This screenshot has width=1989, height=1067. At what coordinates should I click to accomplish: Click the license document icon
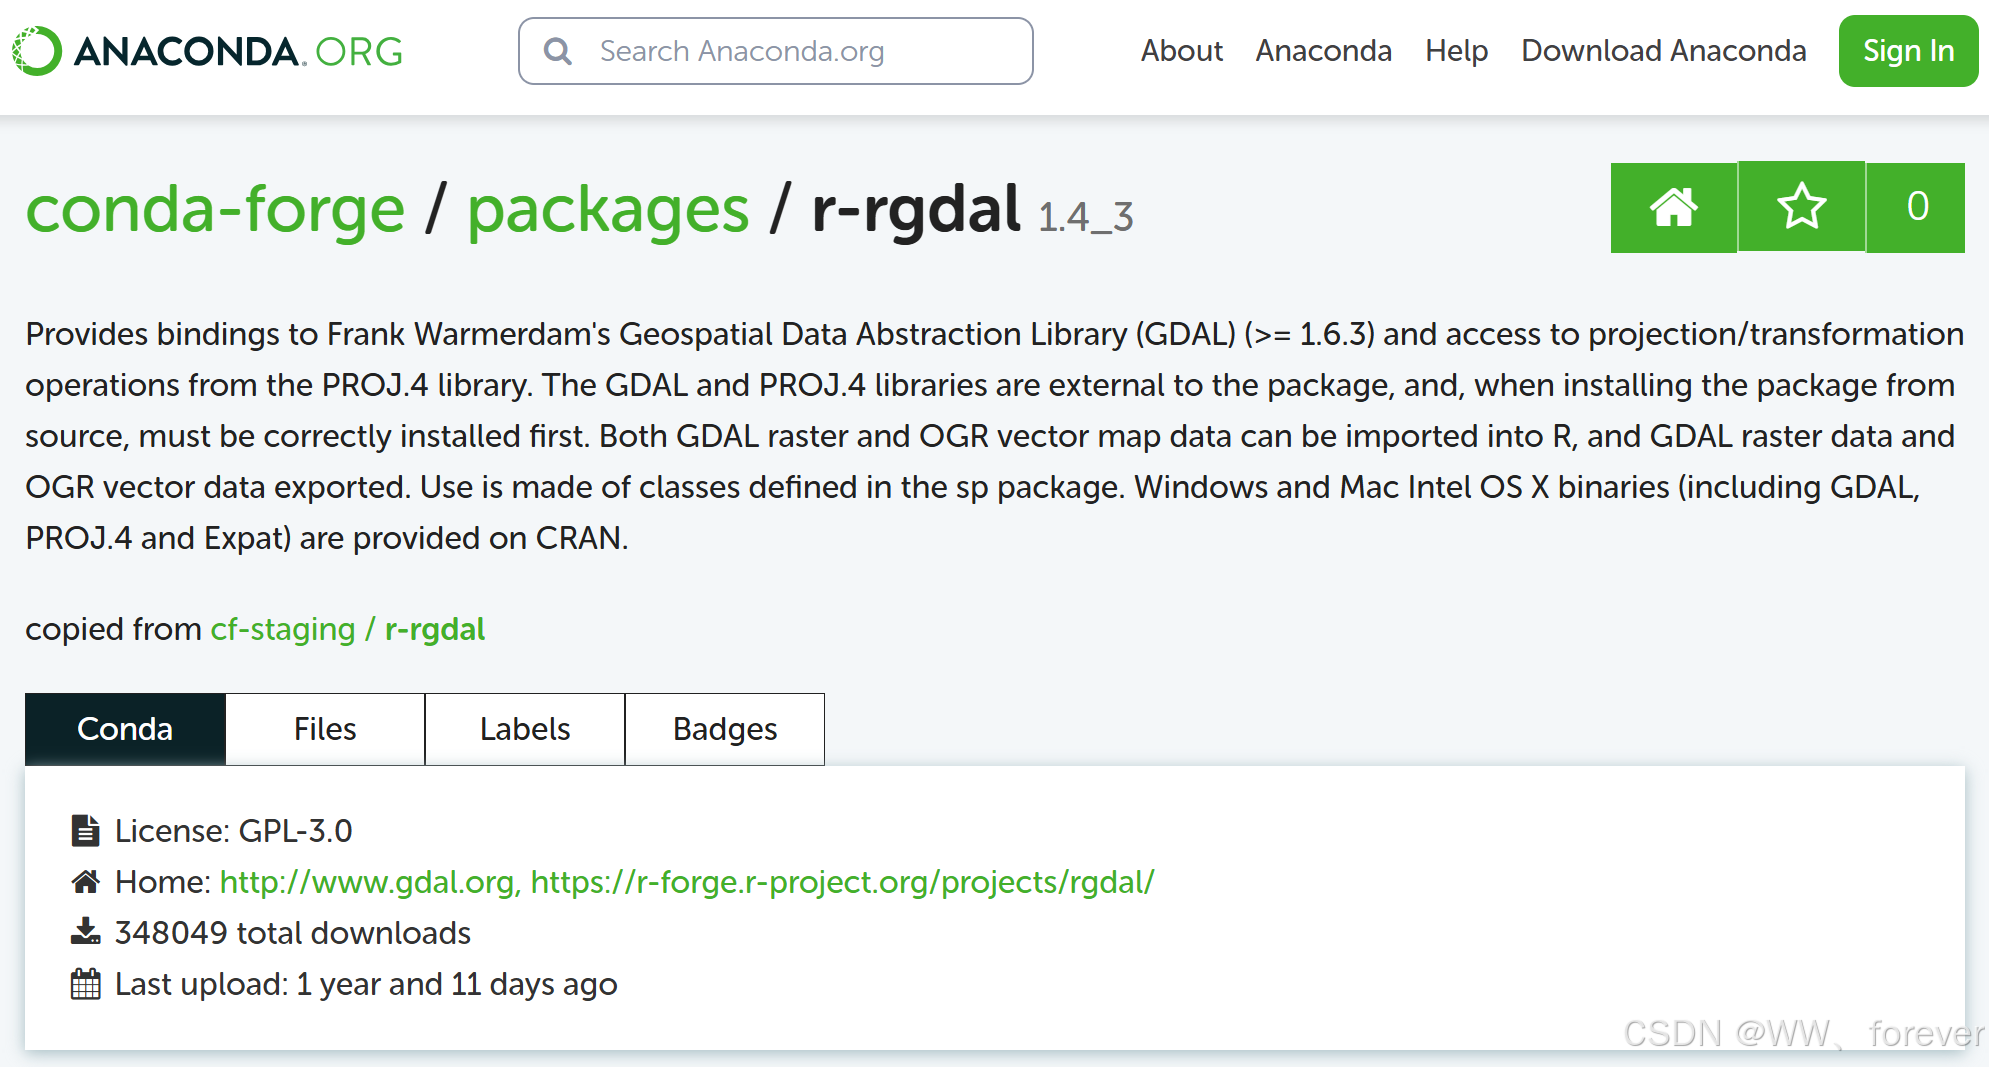tap(86, 831)
